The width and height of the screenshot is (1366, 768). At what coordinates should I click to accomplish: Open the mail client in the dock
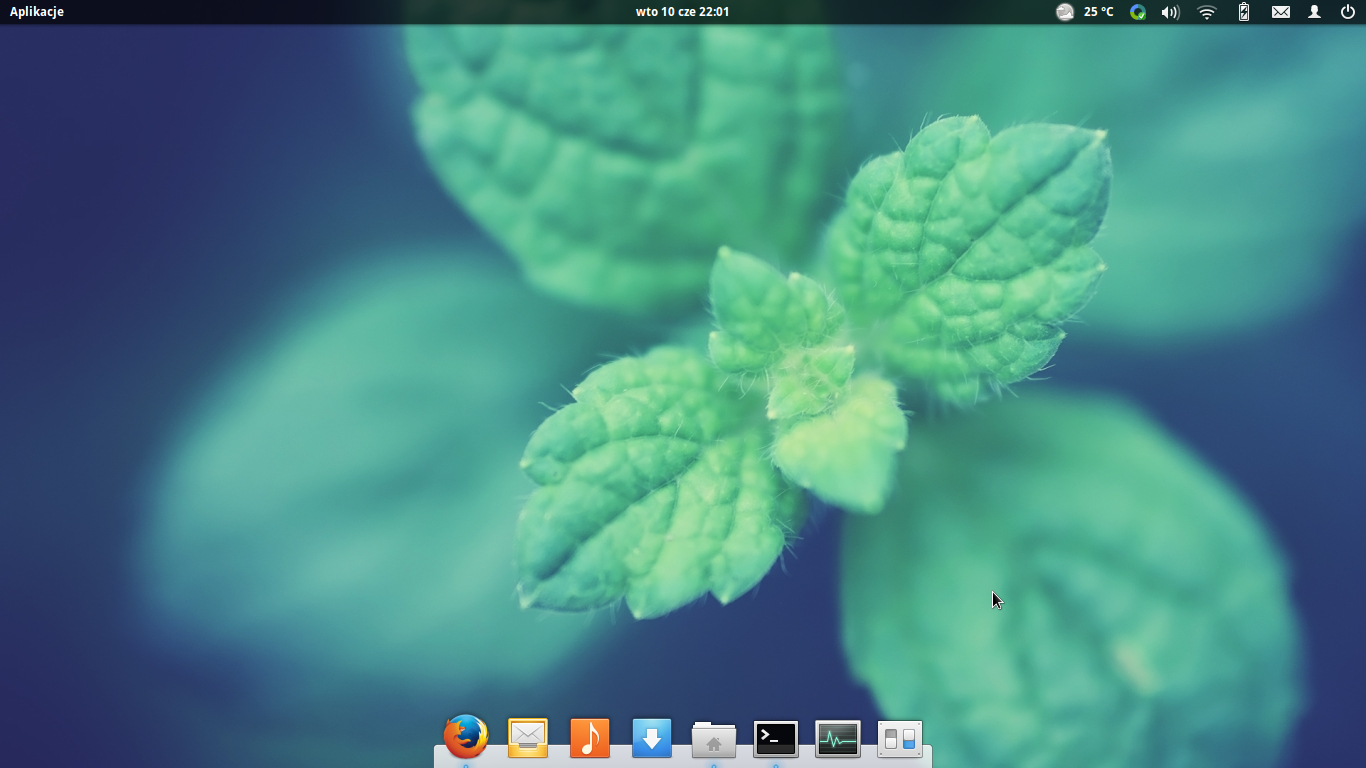click(x=528, y=738)
